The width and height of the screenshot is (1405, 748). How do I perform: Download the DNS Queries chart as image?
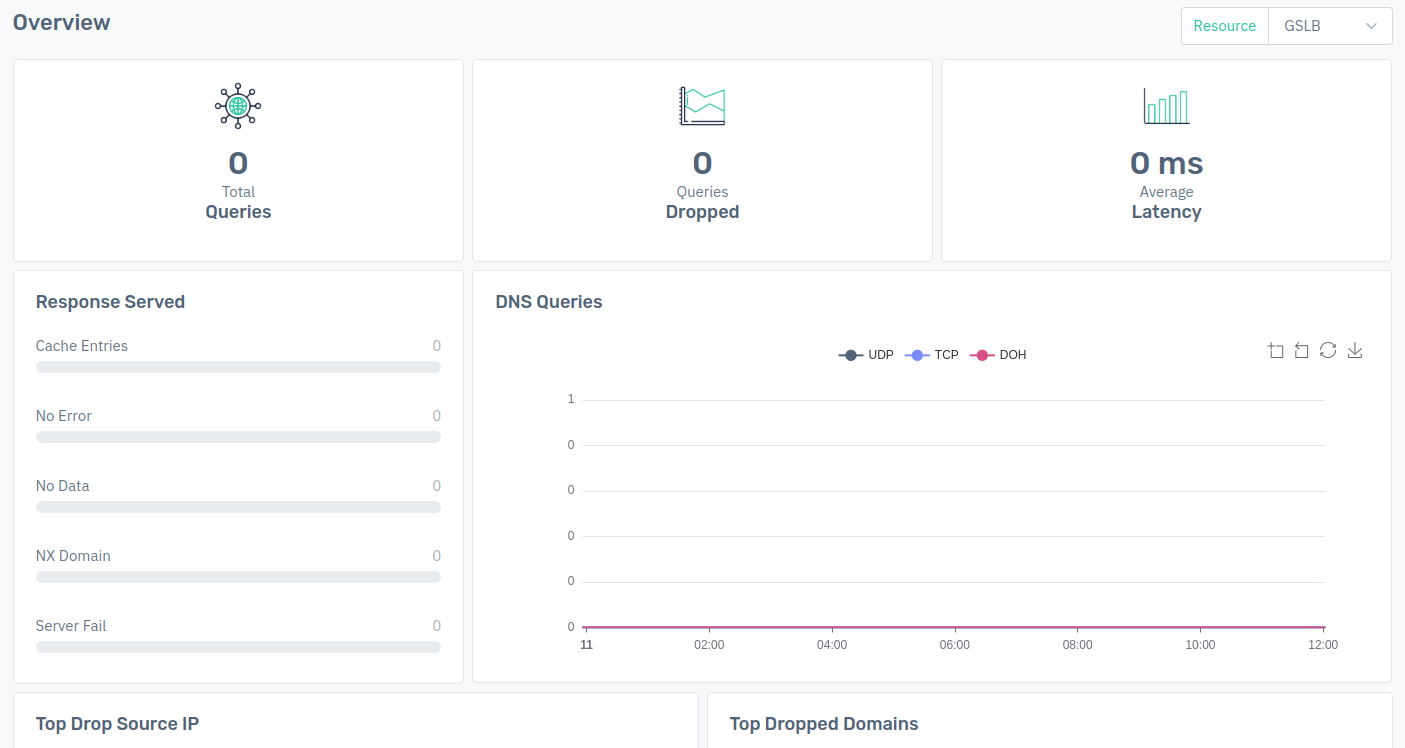tap(1355, 350)
